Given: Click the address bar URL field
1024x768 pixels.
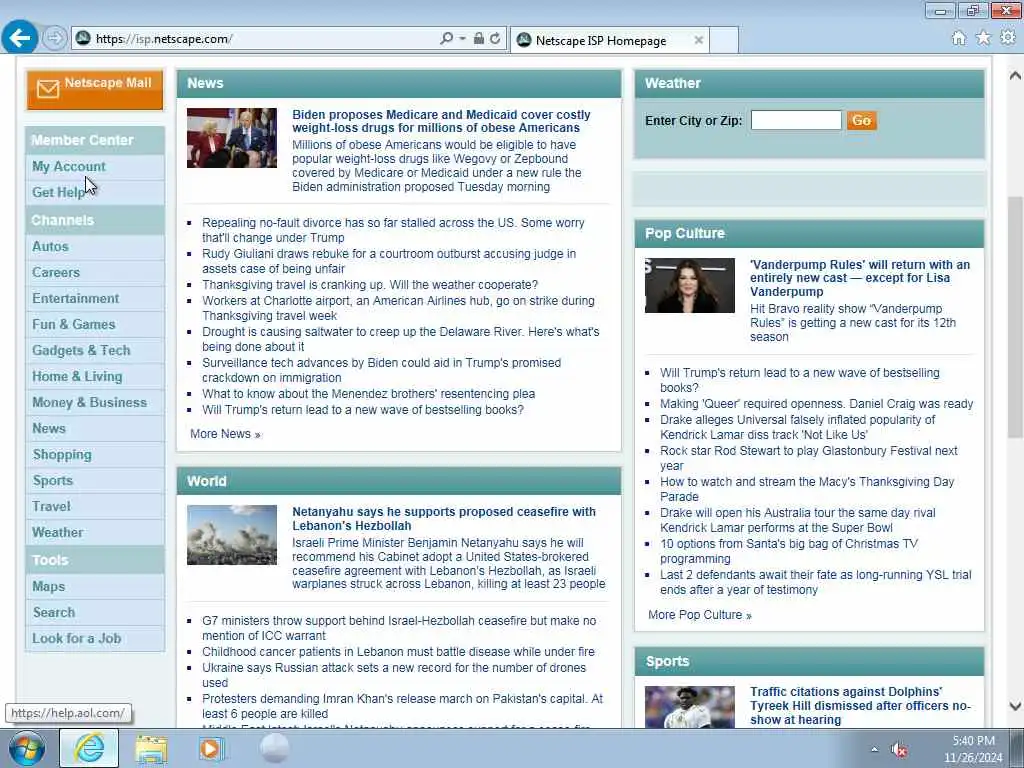Looking at the screenshot, I should [x=261, y=39].
